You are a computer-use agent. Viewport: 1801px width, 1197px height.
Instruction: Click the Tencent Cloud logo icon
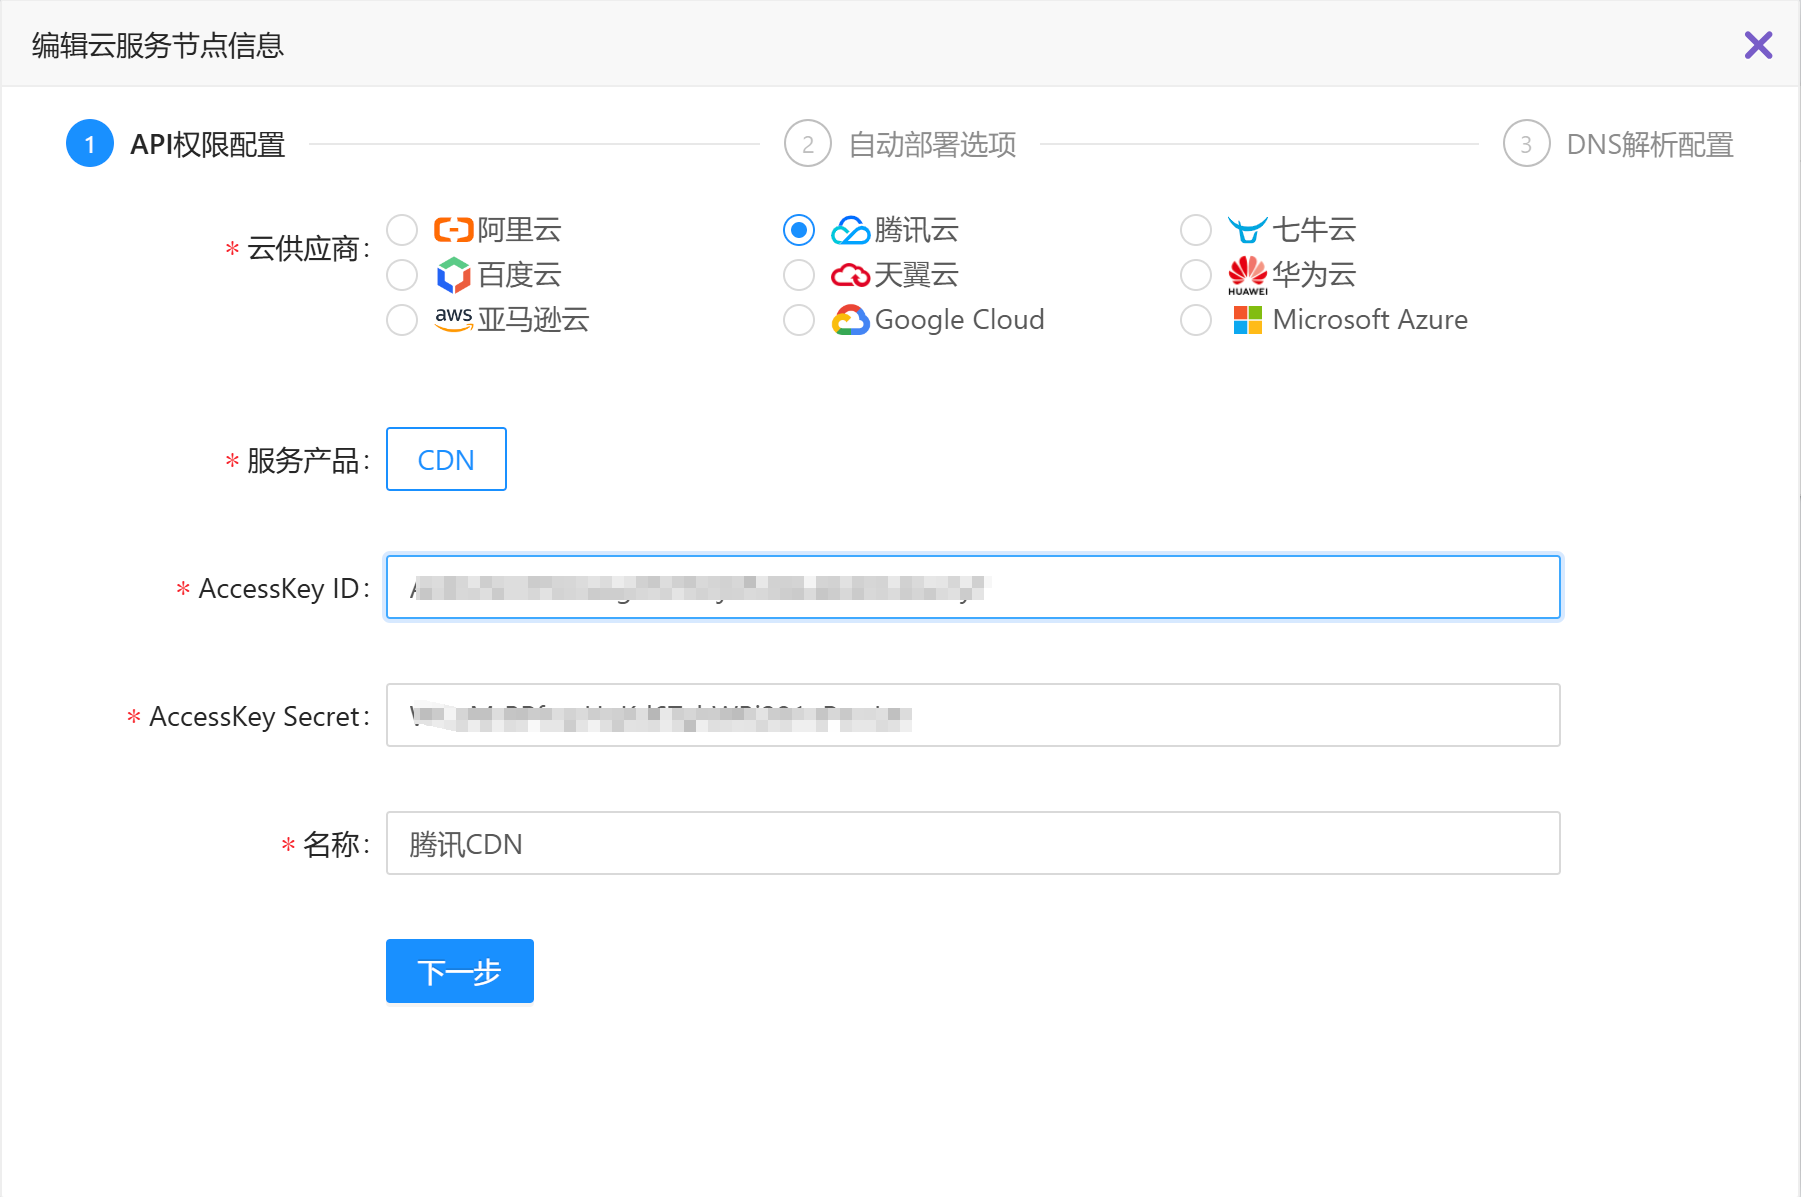click(850, 230)
